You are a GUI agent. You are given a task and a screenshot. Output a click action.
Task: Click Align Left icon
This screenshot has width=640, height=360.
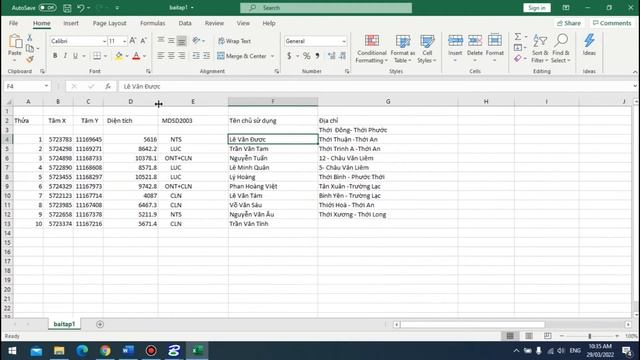click(161, 56)
